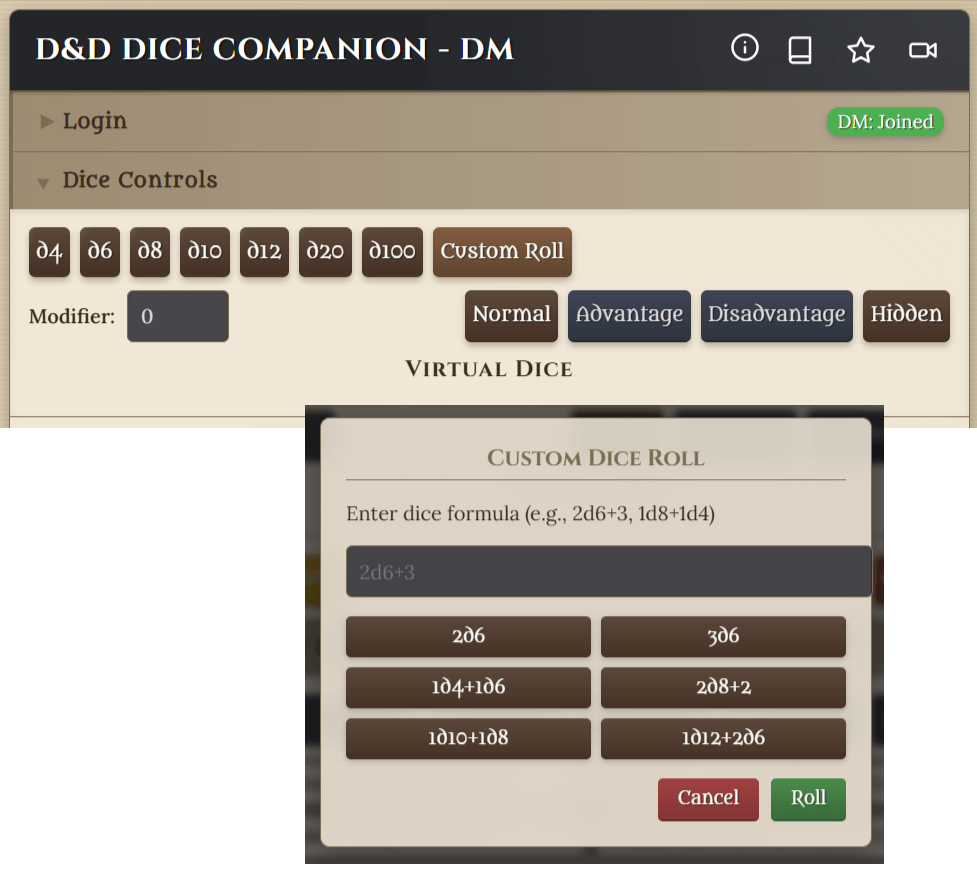Pick the 1d4+1d6 preset

(x=468, y=687)
